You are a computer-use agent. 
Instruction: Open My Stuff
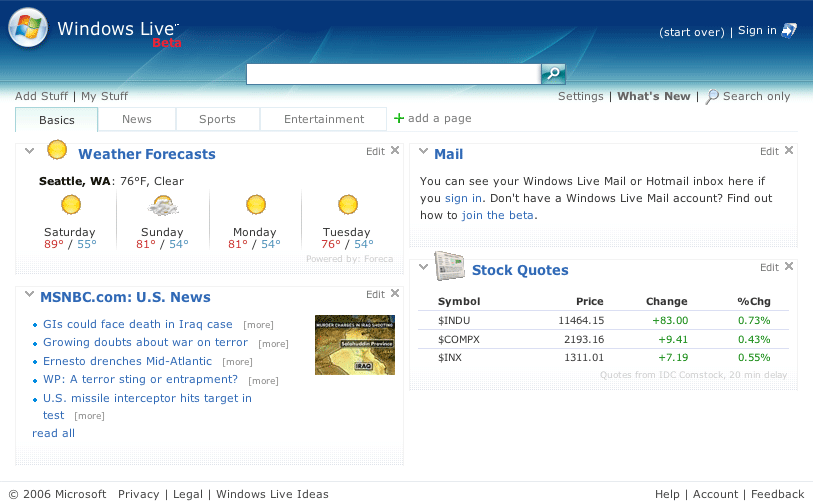tap(104, 96)
